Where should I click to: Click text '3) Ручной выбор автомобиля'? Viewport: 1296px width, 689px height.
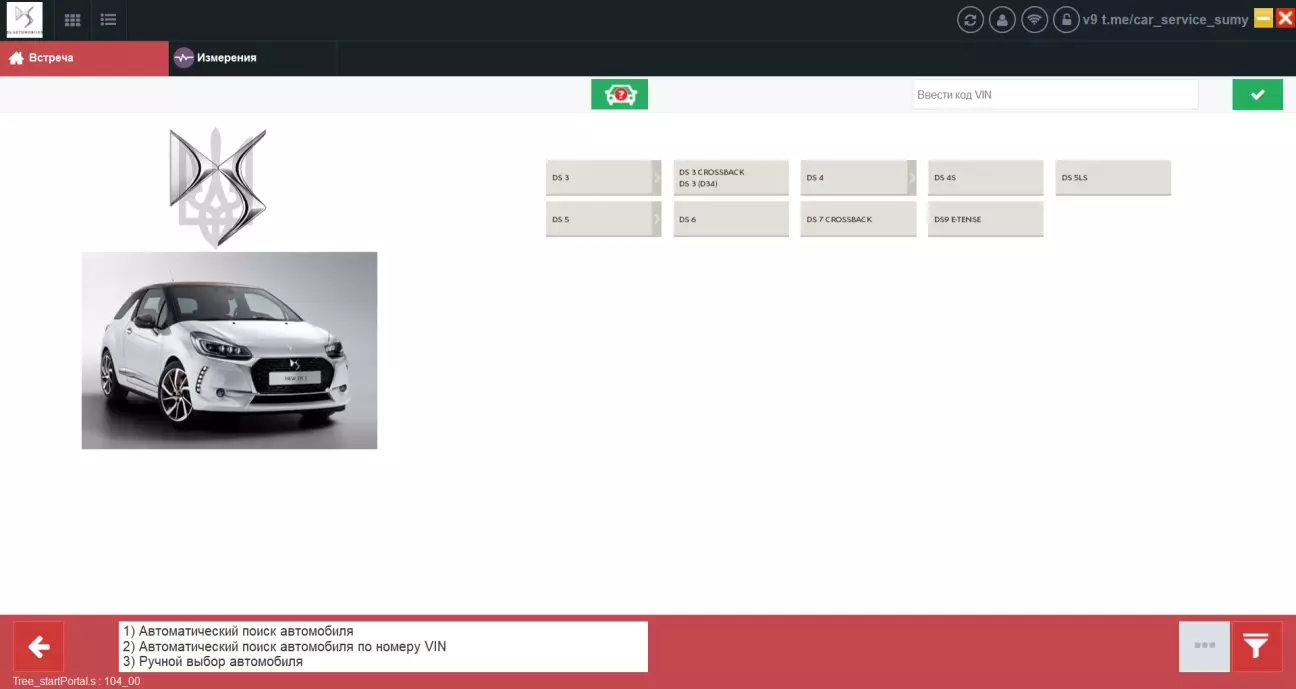coord(212,662)
